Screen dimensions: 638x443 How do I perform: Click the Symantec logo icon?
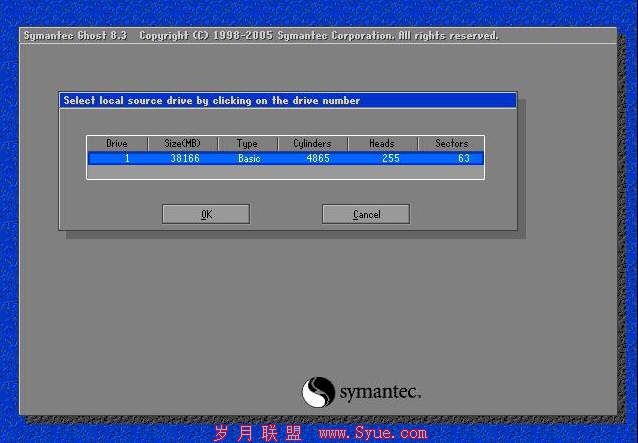coord(318,392)
